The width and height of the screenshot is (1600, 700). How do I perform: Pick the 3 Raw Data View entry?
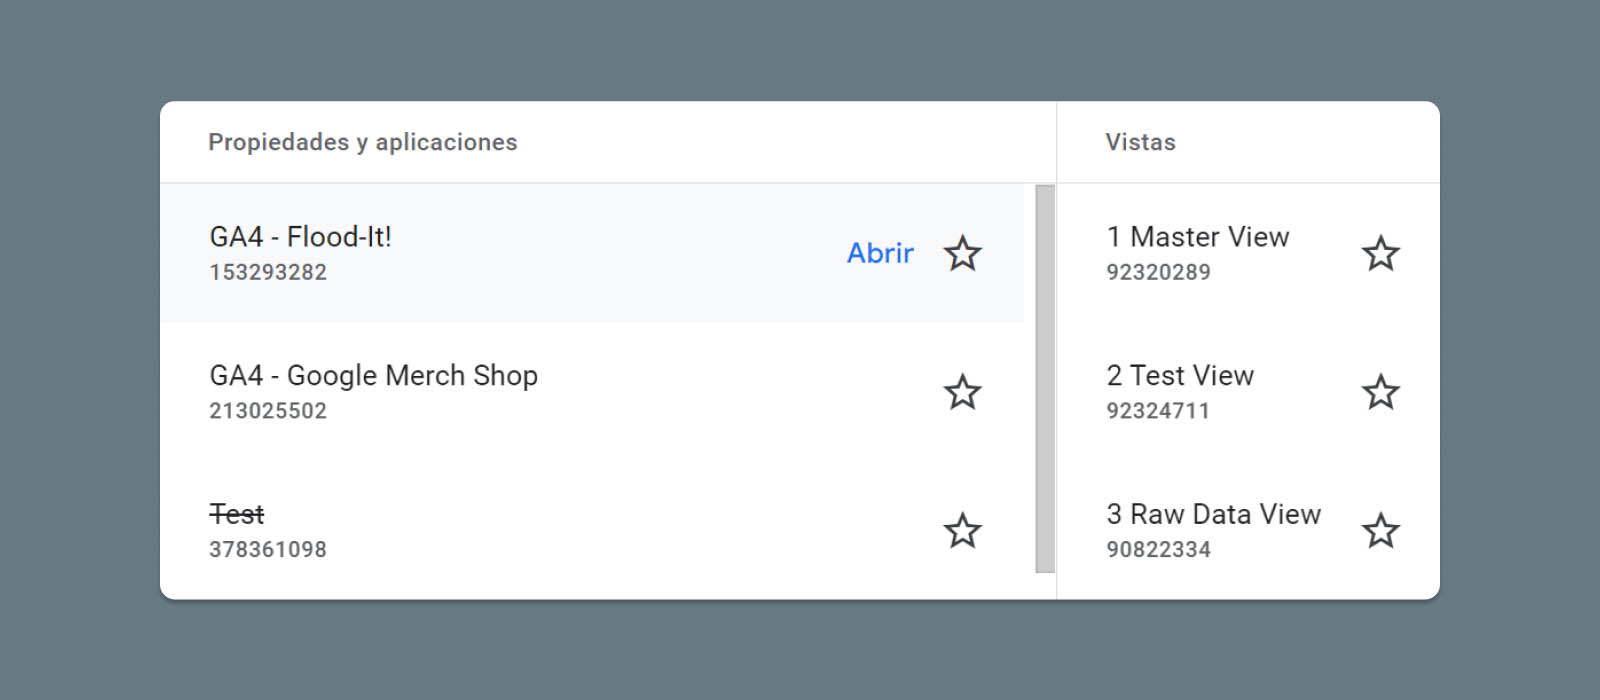1213,514
